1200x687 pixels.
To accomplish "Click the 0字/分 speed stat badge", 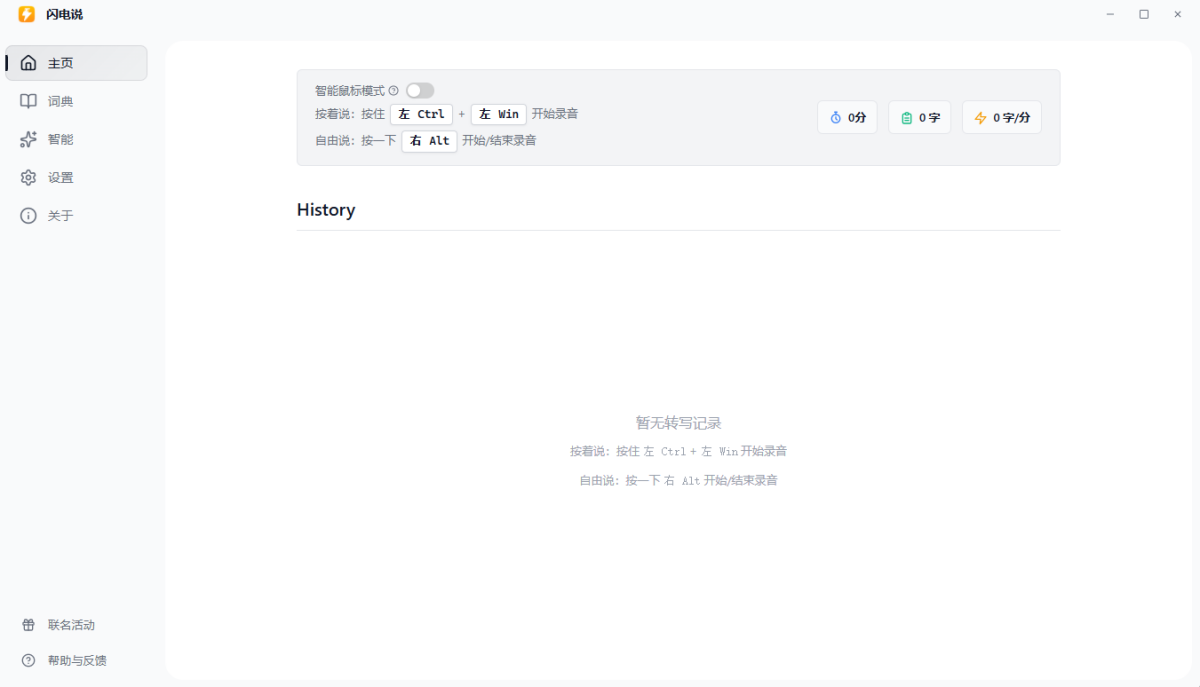I will [1001, 118].
